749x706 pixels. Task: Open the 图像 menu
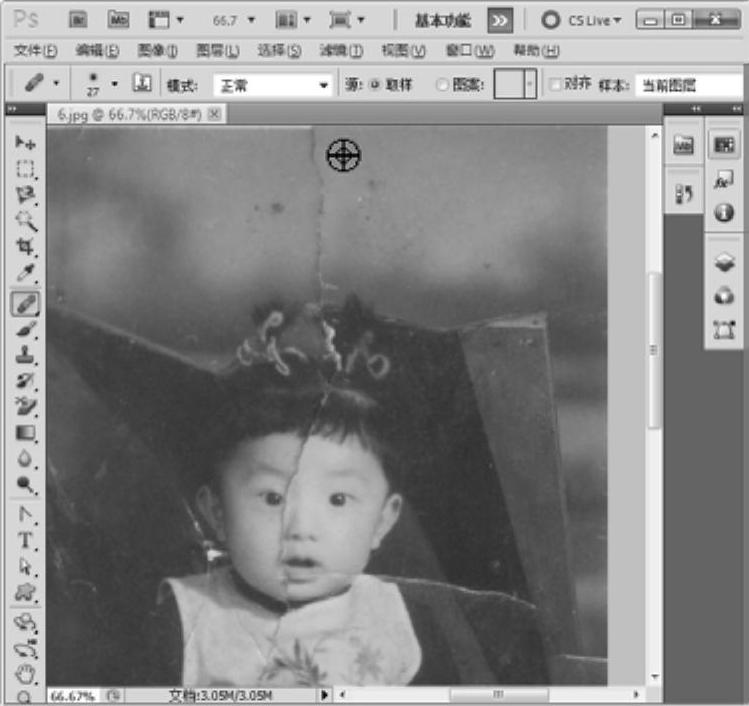click(x=157, y=51)
